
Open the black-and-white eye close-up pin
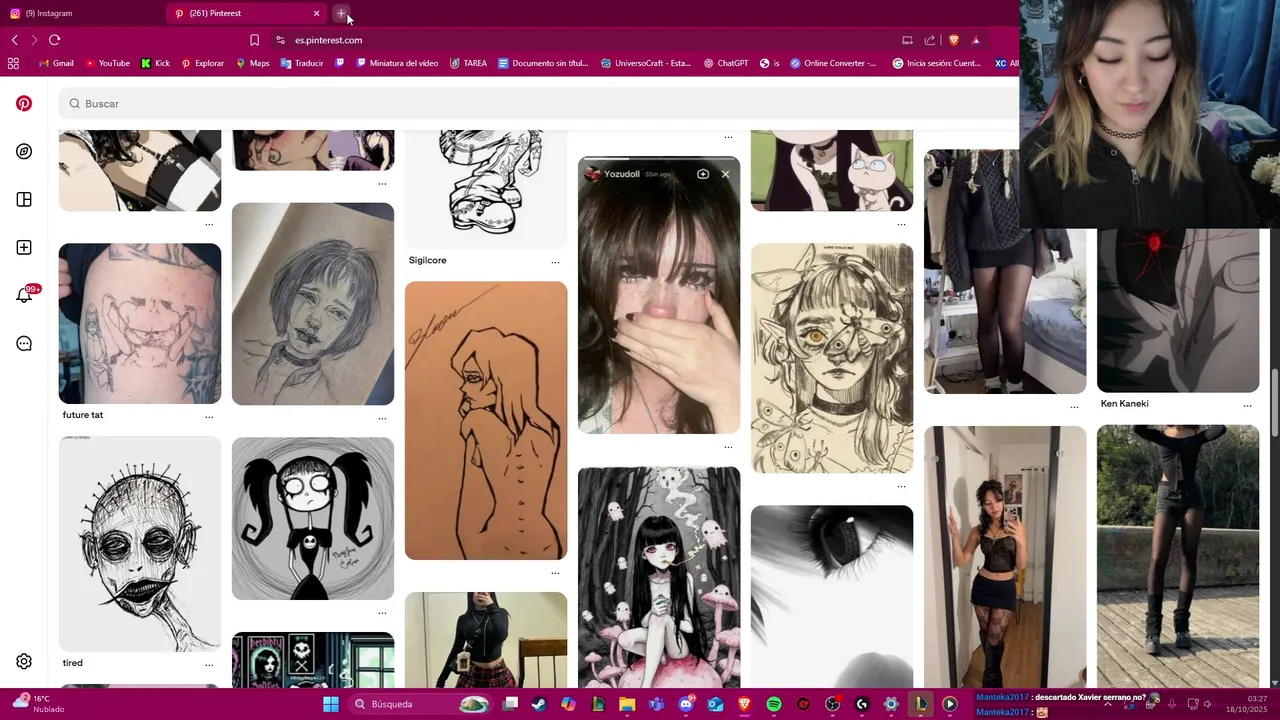click(x=832, y=596)
